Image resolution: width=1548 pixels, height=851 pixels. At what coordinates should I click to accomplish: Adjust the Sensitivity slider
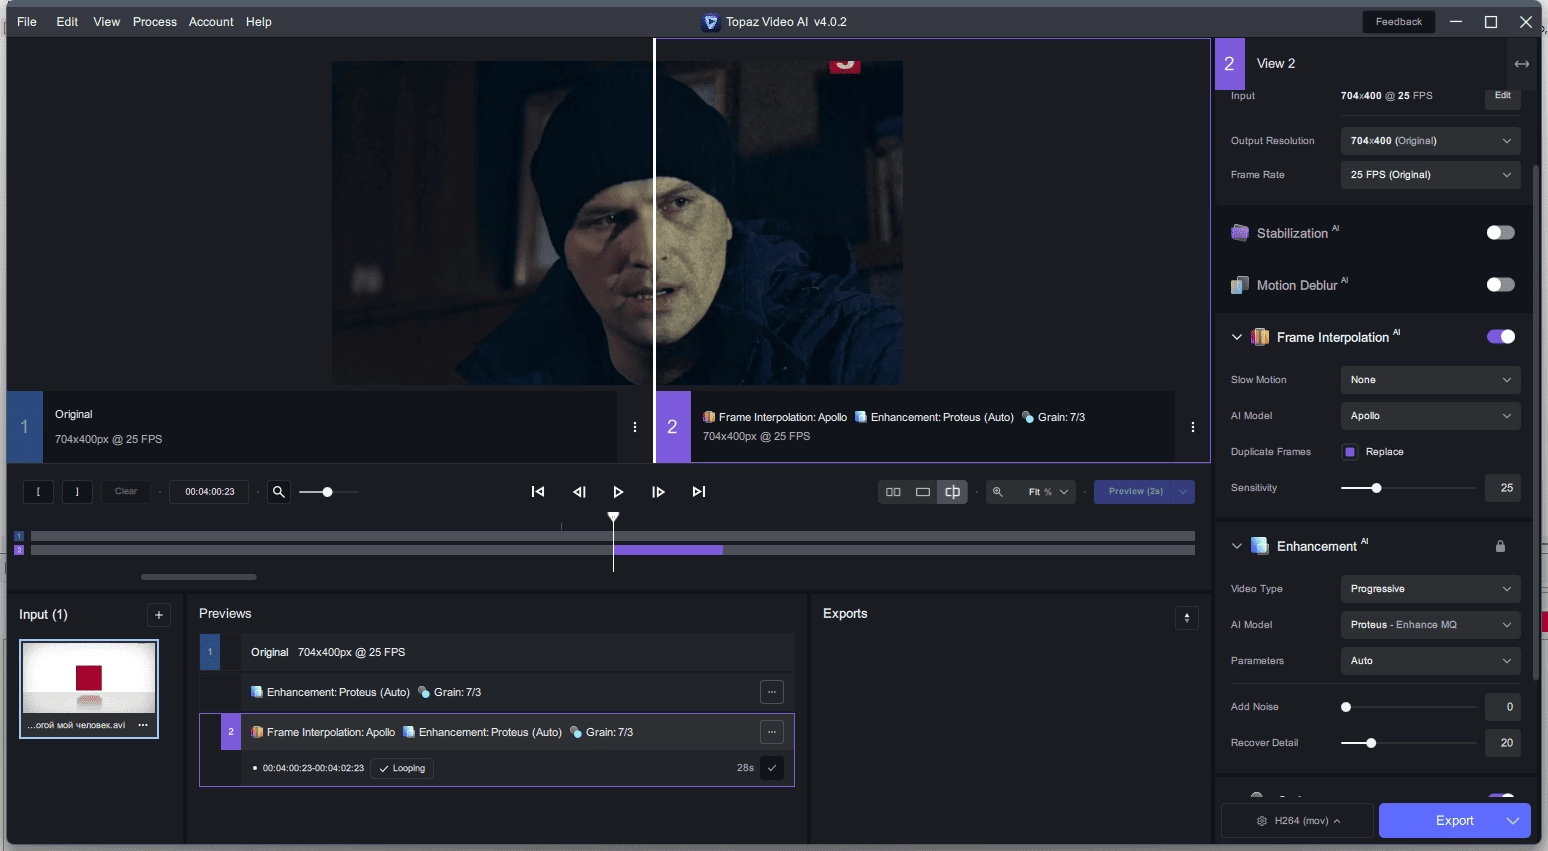click(1408, 488)
